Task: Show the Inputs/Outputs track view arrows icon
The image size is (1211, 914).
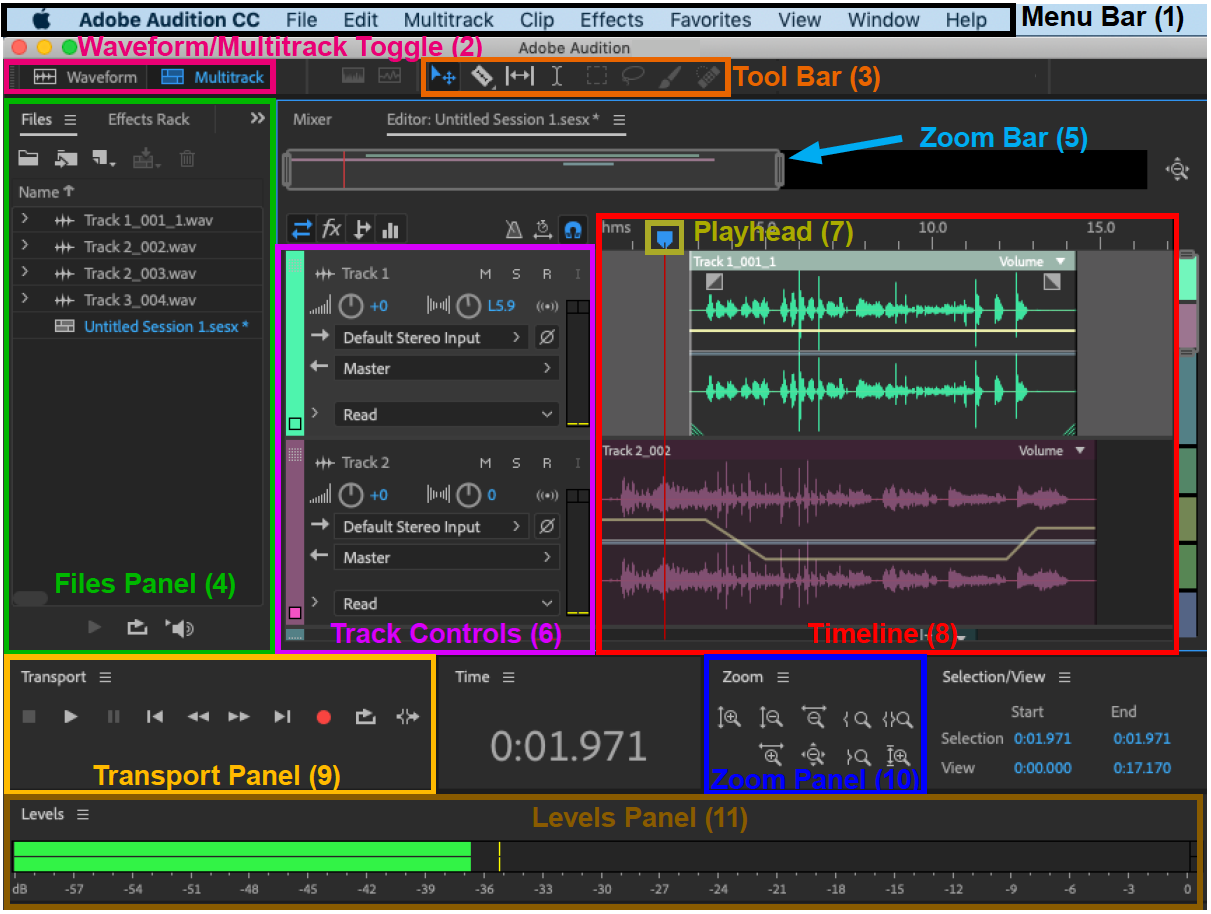Action: [x=301, y=229]
